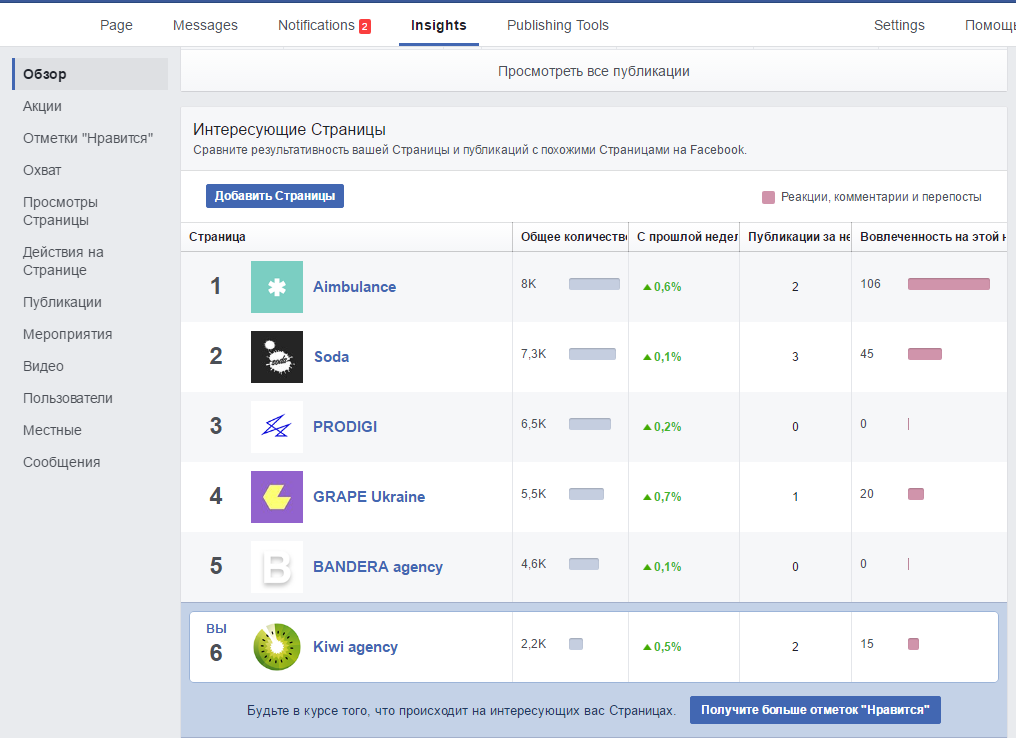Open Сообщения in the sidebar
The image size is (1016, 738).
tap(62, 463)
